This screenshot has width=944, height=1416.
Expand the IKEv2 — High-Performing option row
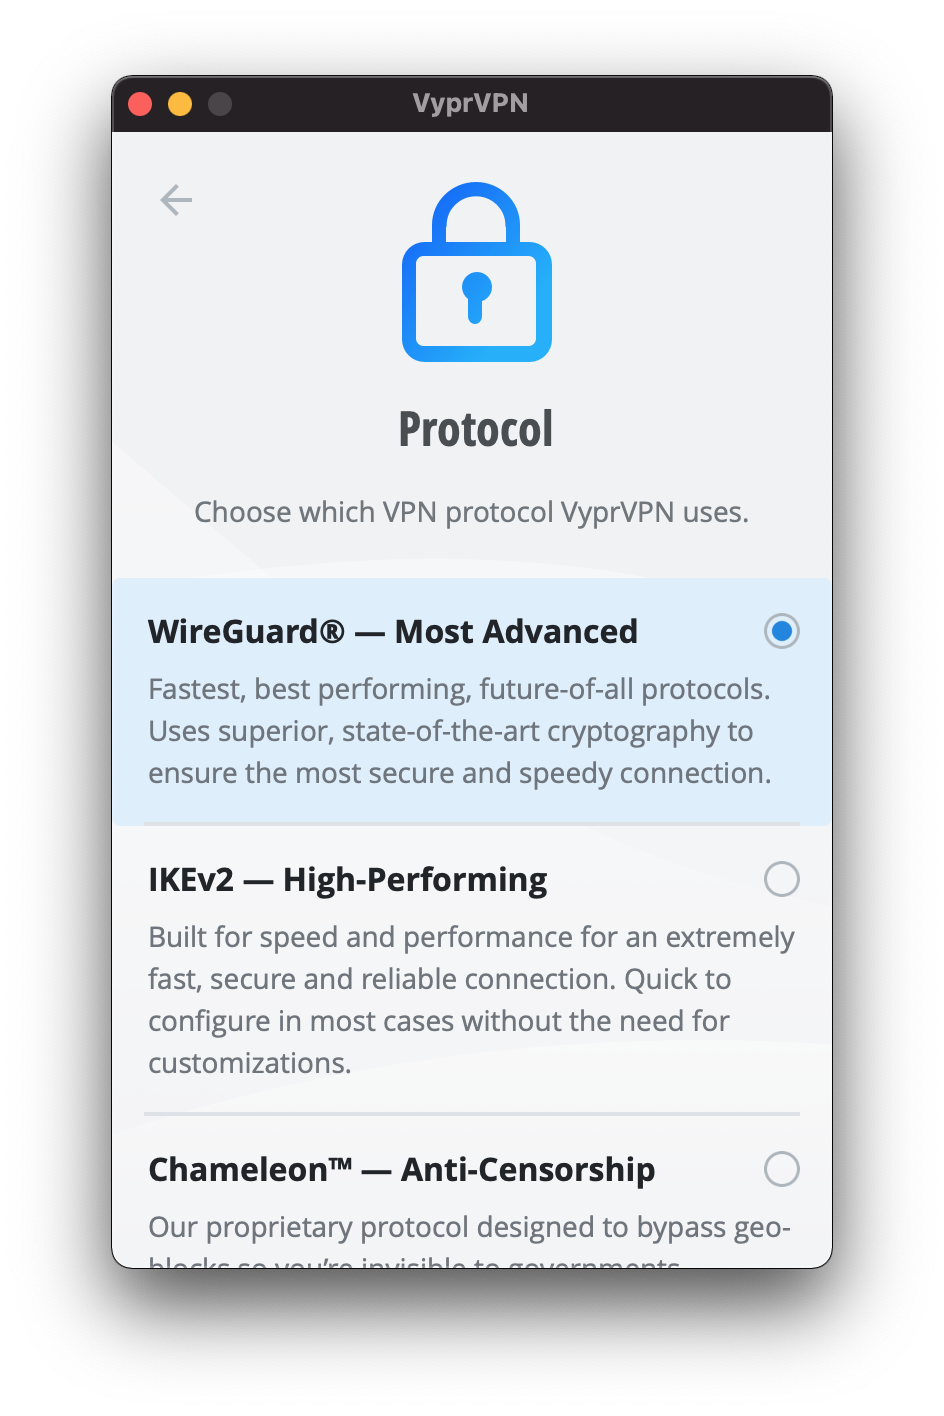click(x=348, y=879)
